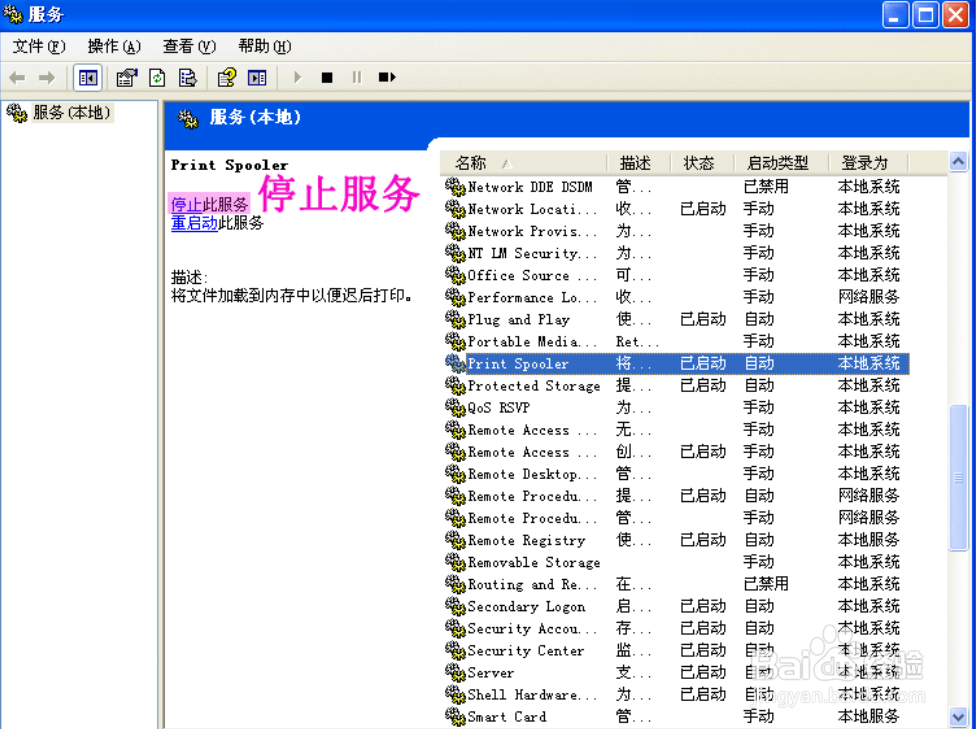Select the Print Spooler service icon
Viewport: 978px width, 729px height.
pos(455,364)
